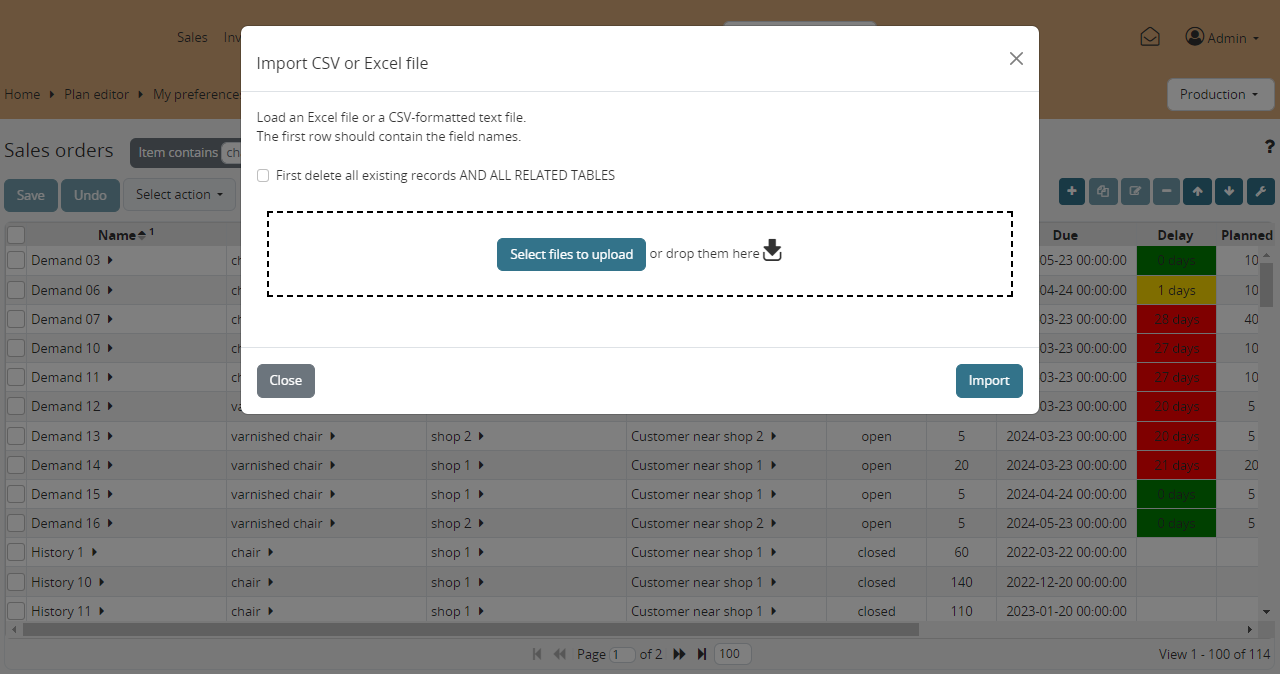The width and height of the screenshot is (1280, 674).
Task: Select the copy selected records icon
Action: 1103,191
